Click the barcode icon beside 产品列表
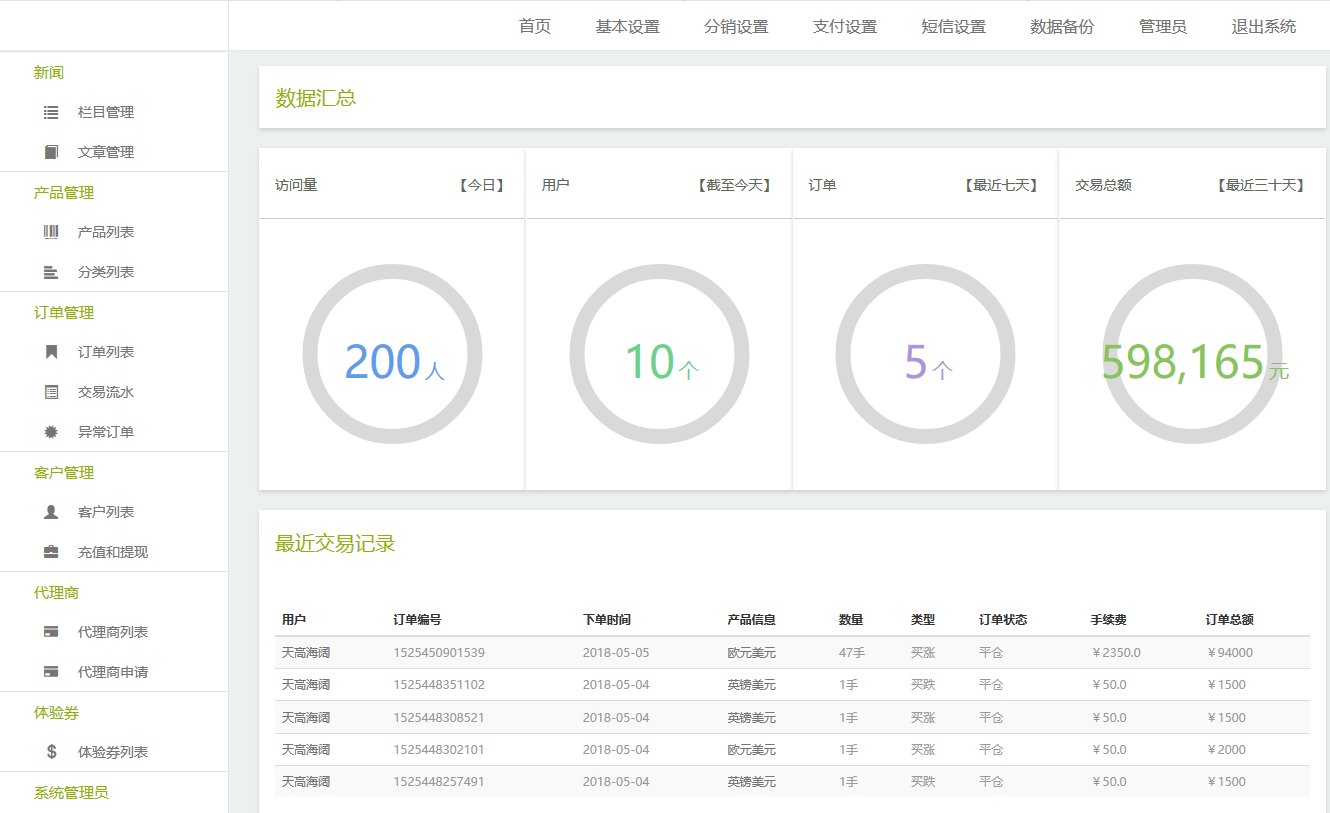The width and height of the screenshot is (1330, 813). (51, 232)
